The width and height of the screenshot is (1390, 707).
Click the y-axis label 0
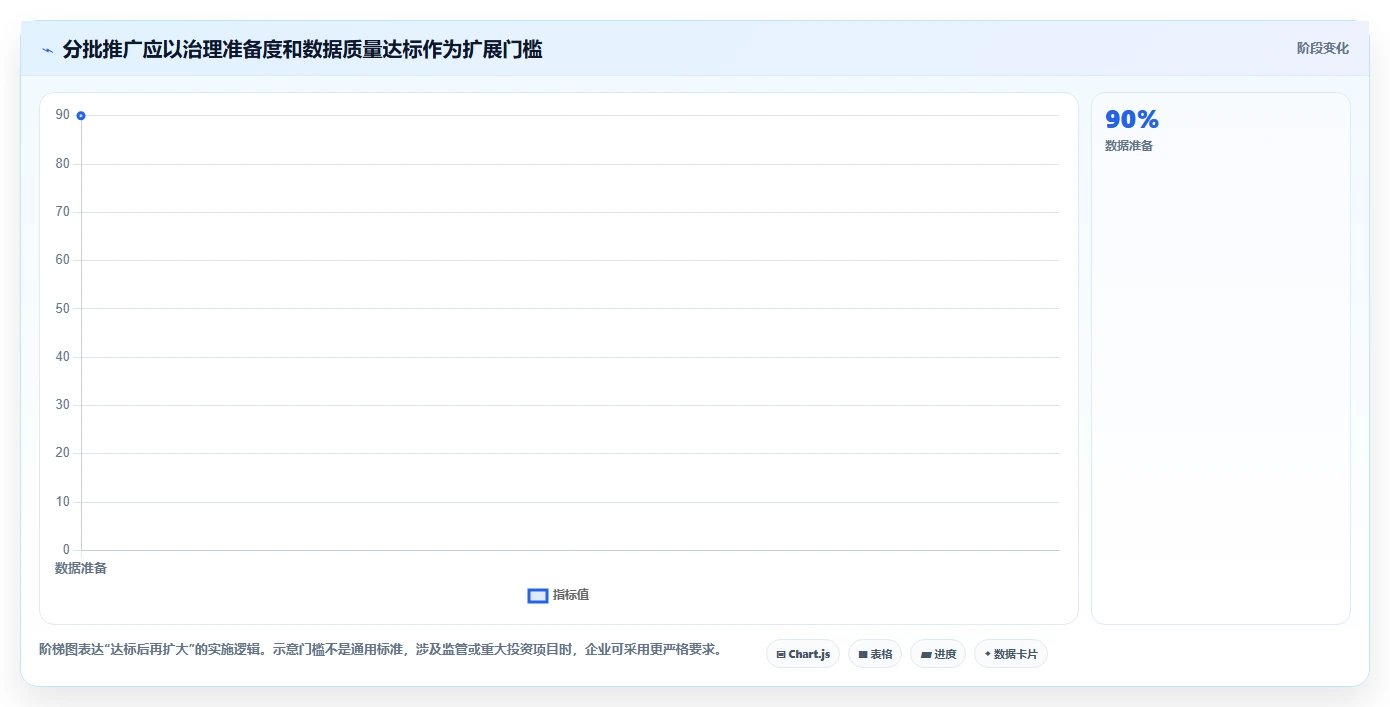[x=67, y=550]
